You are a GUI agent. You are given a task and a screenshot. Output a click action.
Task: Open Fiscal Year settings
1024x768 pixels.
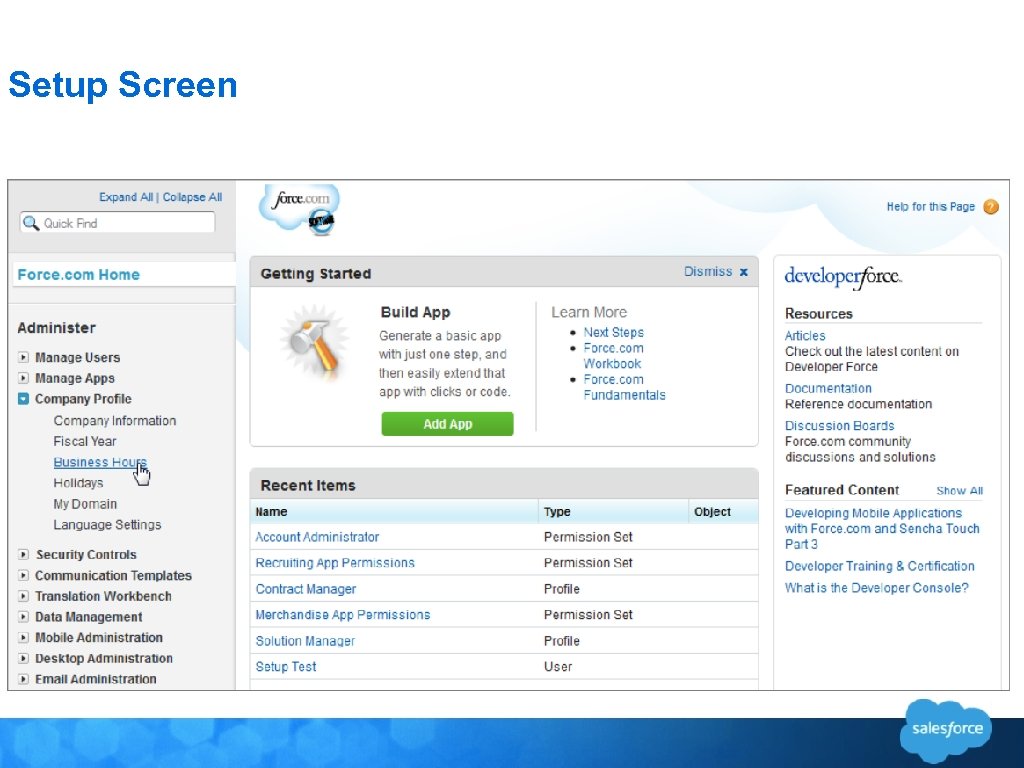click(85, 441)
